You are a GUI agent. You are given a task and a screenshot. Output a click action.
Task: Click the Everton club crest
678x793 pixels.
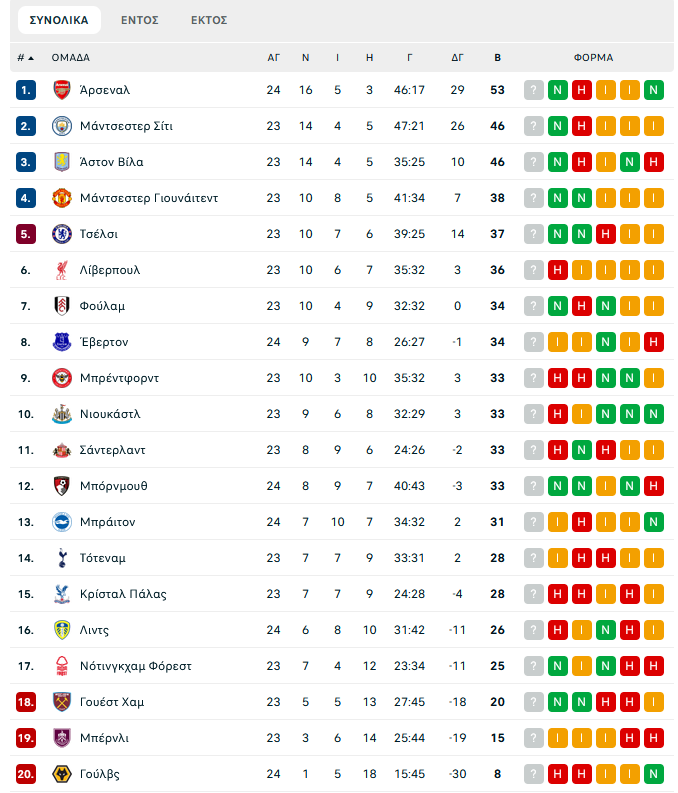click(62, 342)
